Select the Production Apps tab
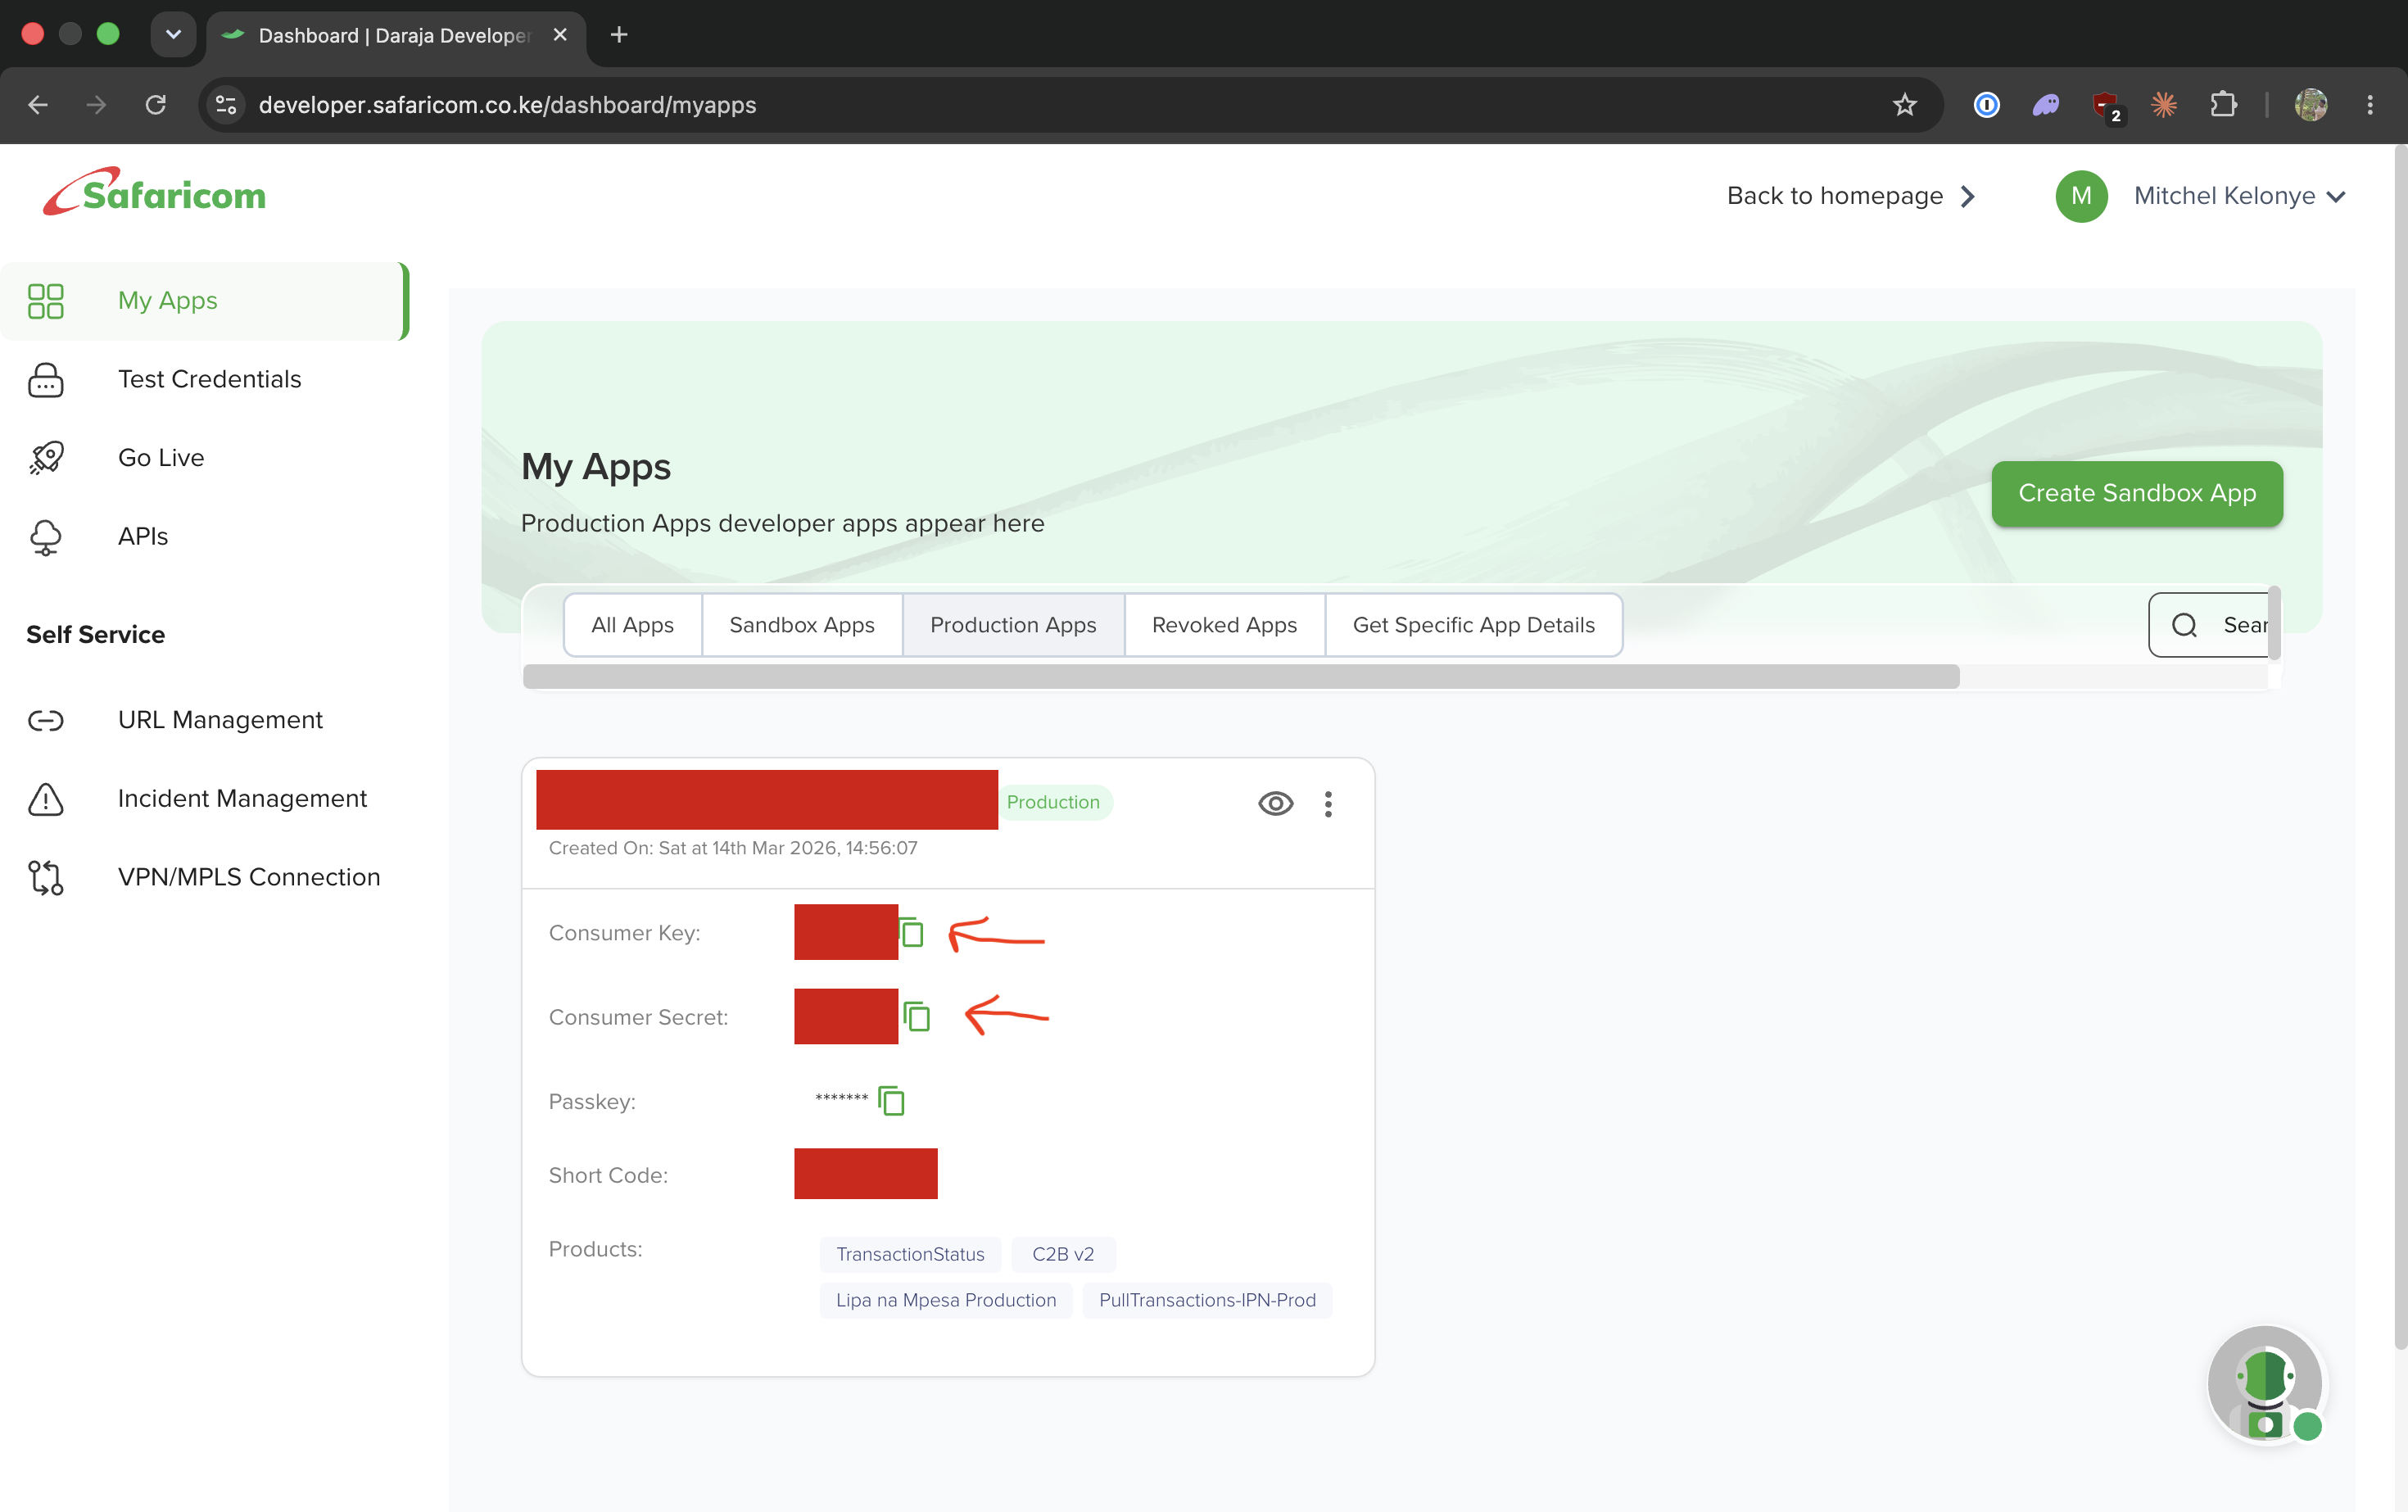The width and height of the screenshot is (2408, 1512). pos(1013,625)
